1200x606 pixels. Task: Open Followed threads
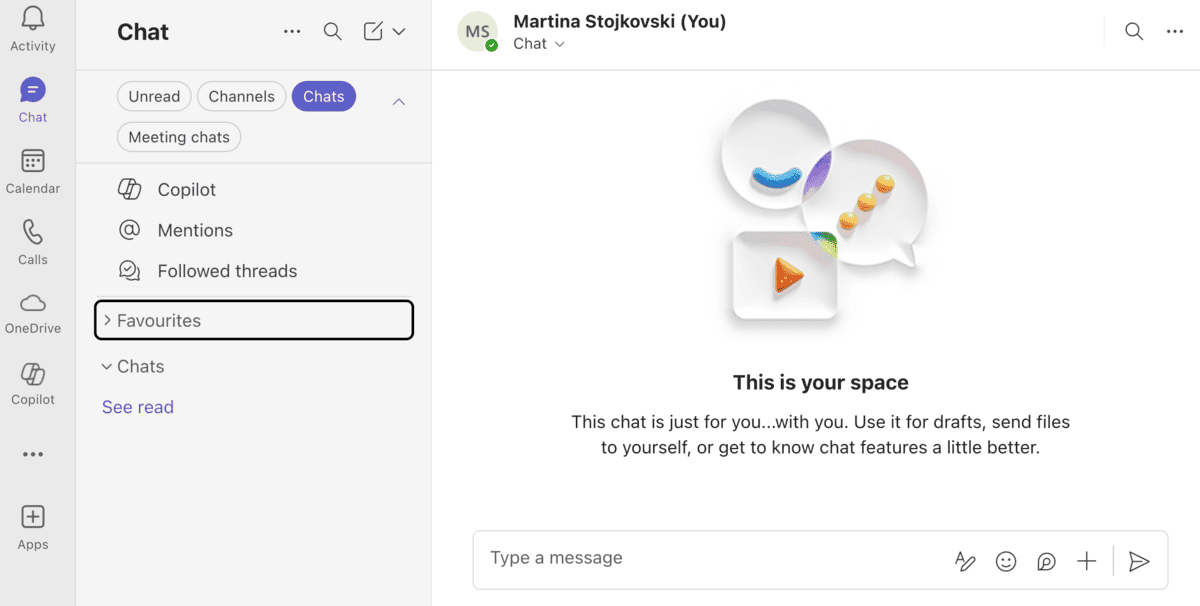(x=227, y=270)
